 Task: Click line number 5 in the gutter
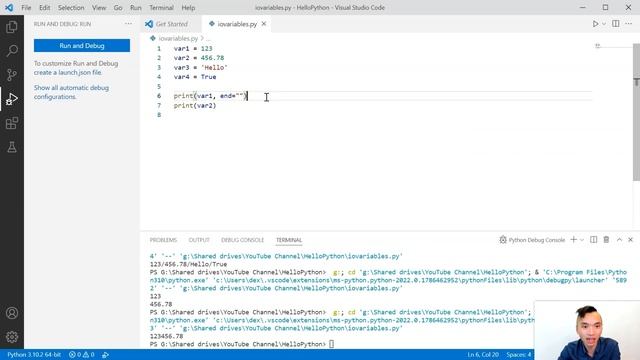pyautogui.click(x=159, y=87)
